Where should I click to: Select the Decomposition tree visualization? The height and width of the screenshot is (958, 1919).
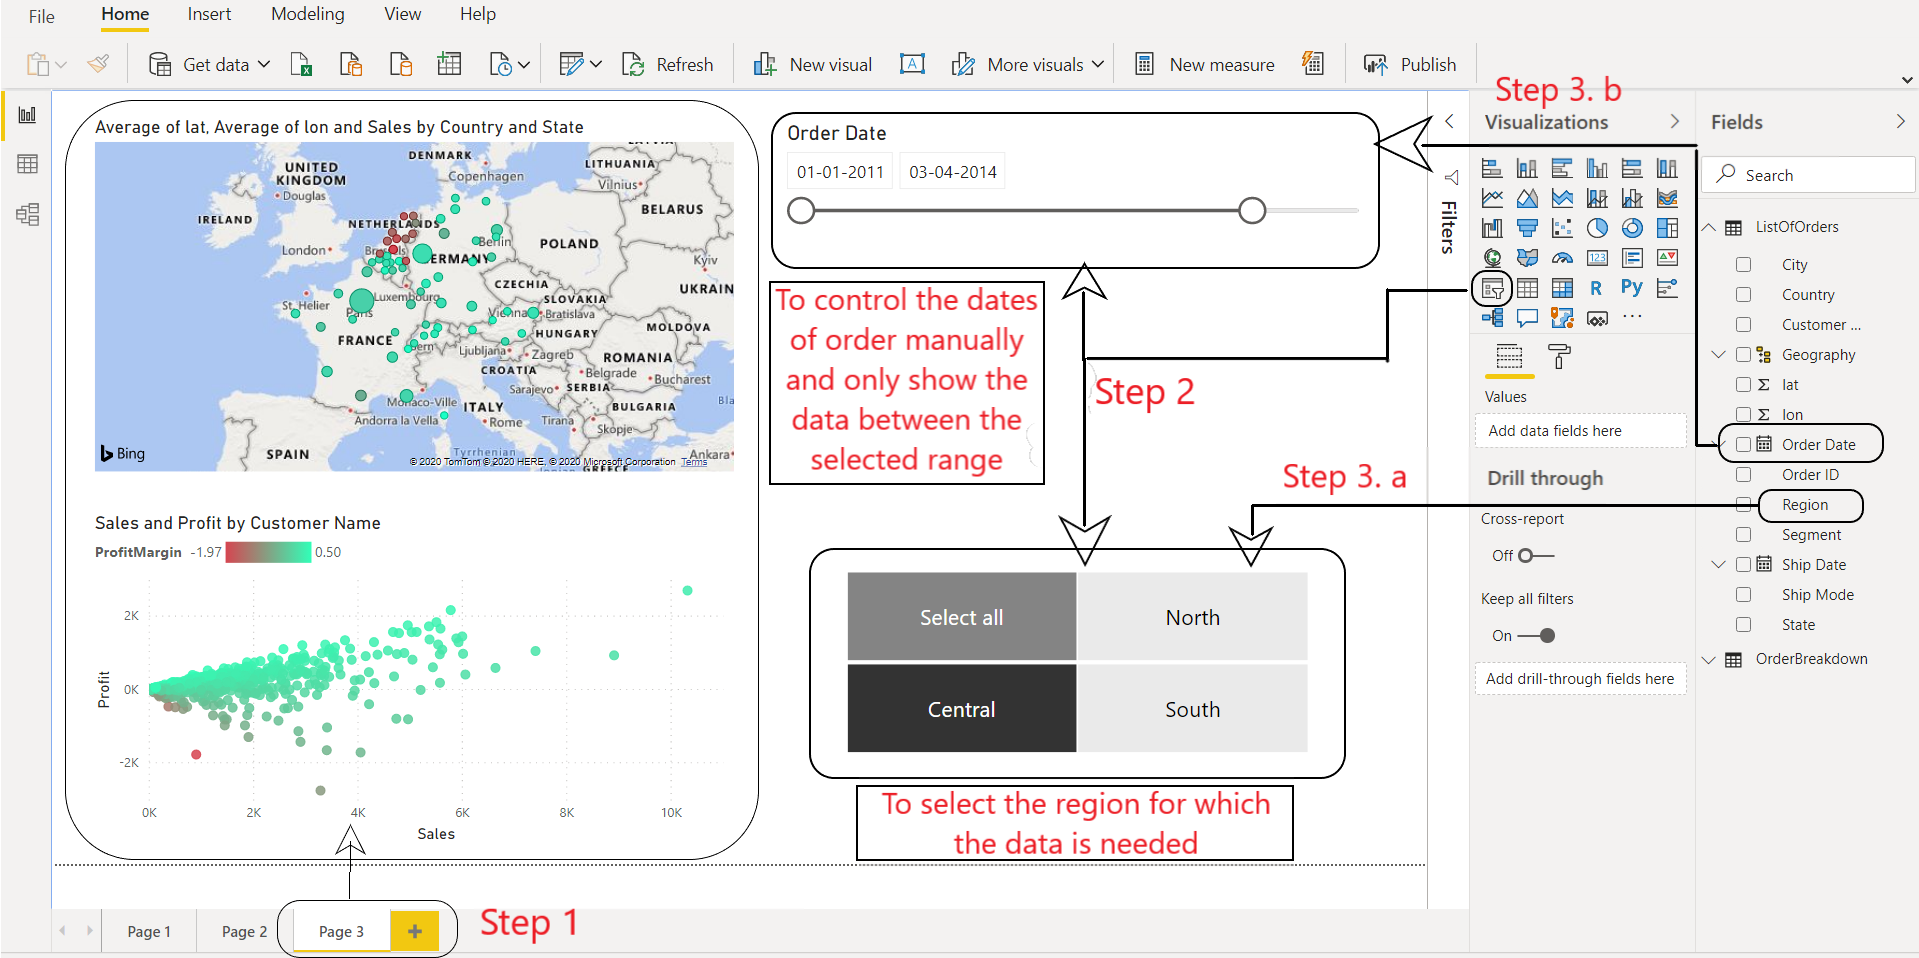pyautogui.click(x=1492, y=319)
